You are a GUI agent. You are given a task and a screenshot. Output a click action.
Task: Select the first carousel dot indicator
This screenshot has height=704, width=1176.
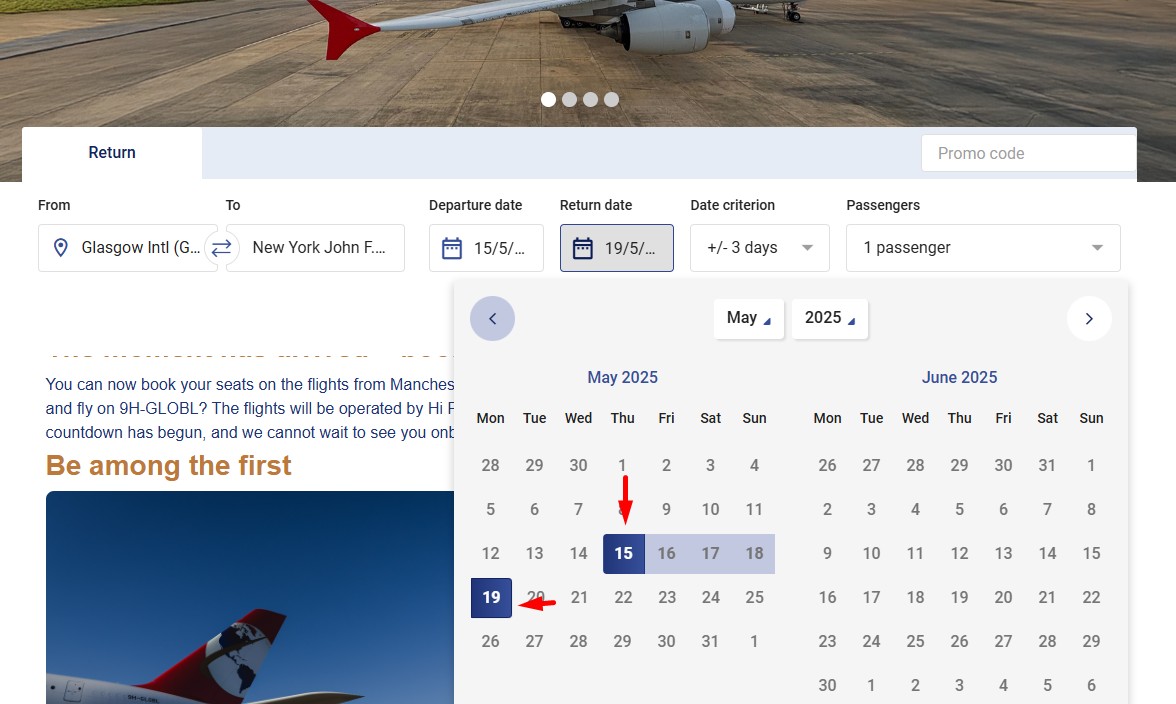tap(548, 99)
